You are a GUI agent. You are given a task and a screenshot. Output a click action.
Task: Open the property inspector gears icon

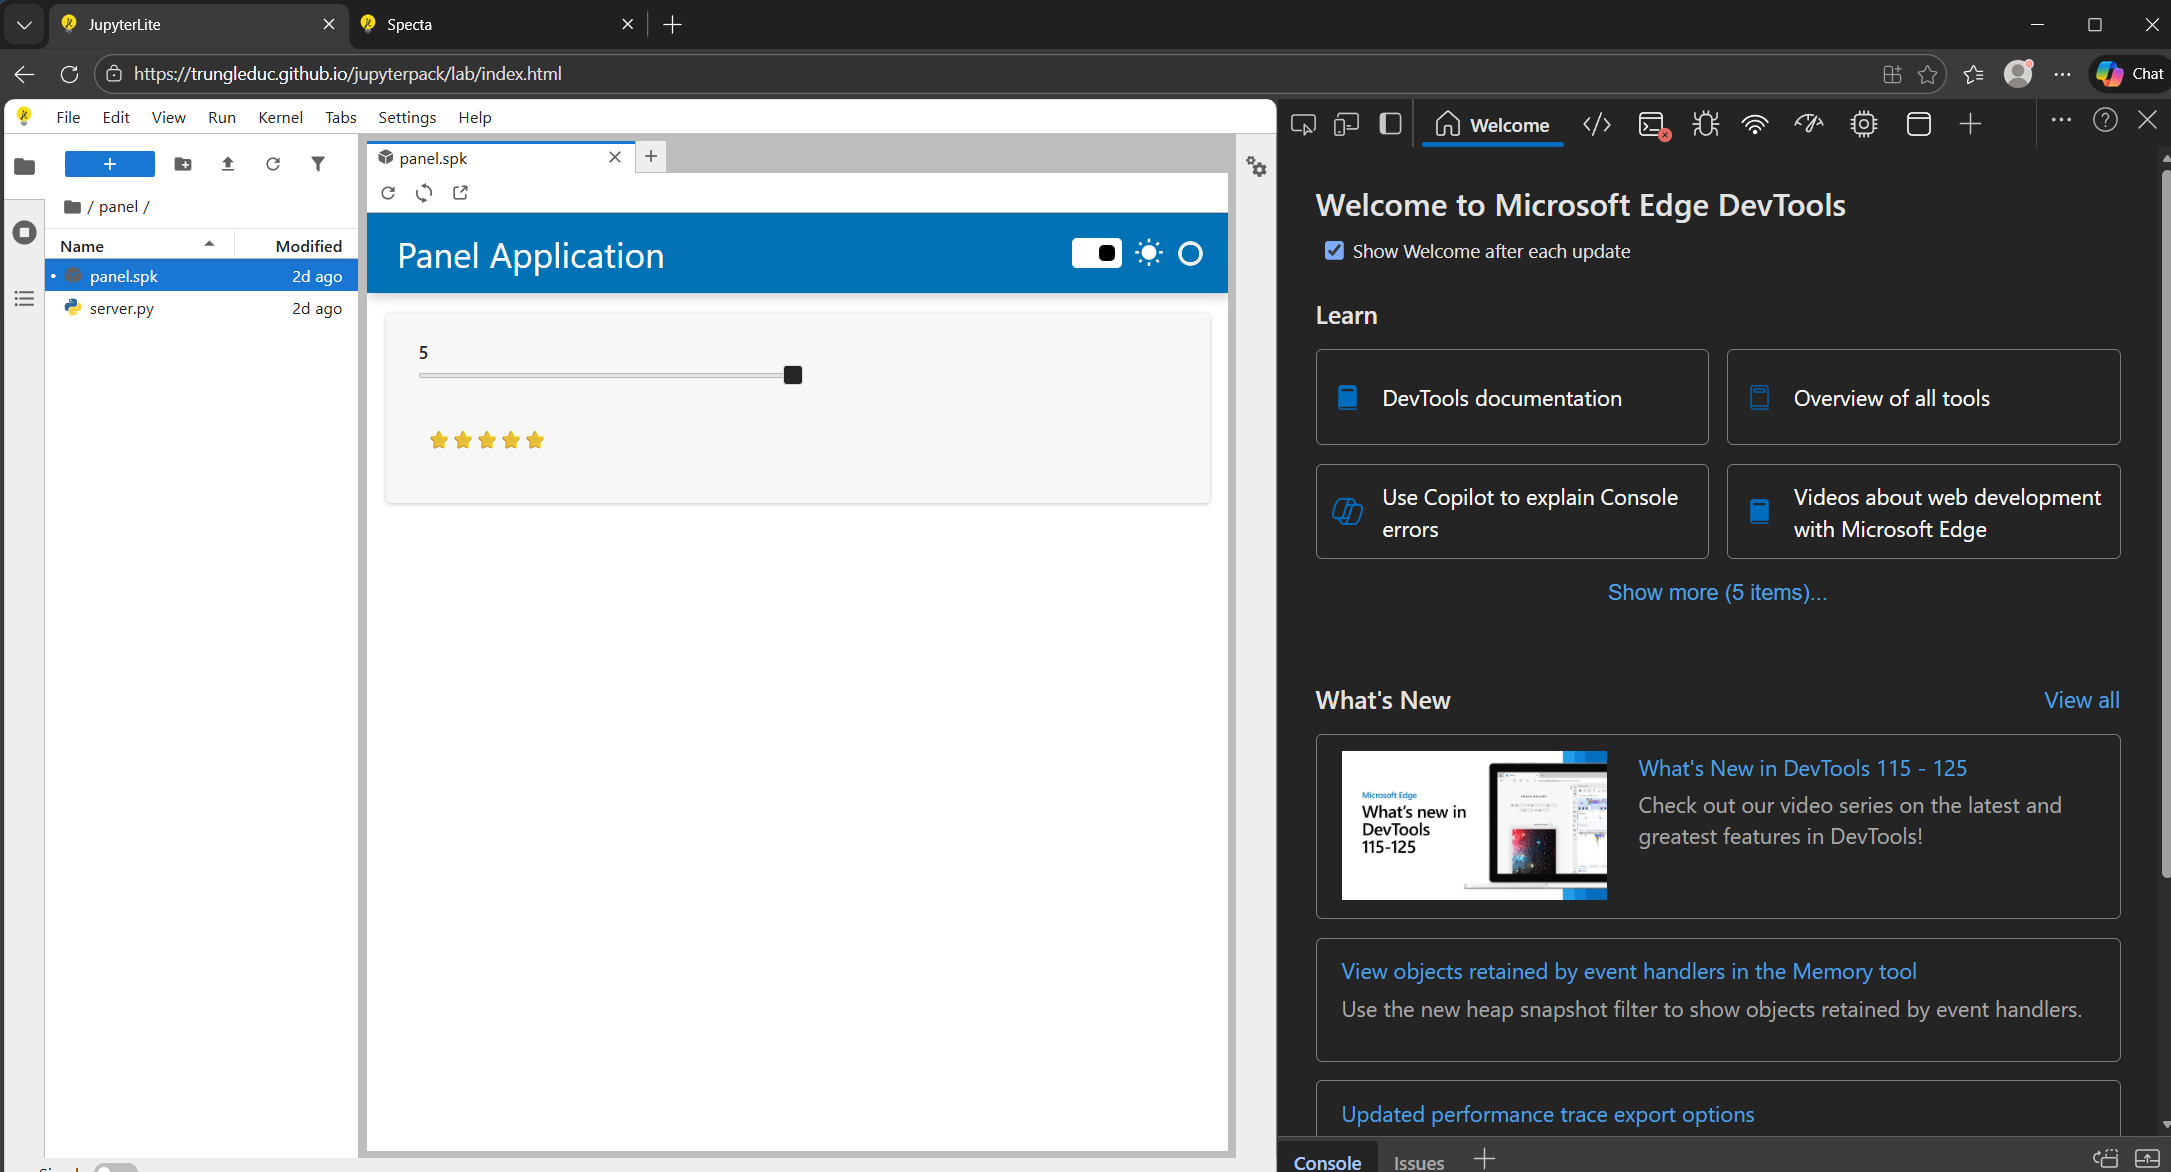[x=1256, y=167]
